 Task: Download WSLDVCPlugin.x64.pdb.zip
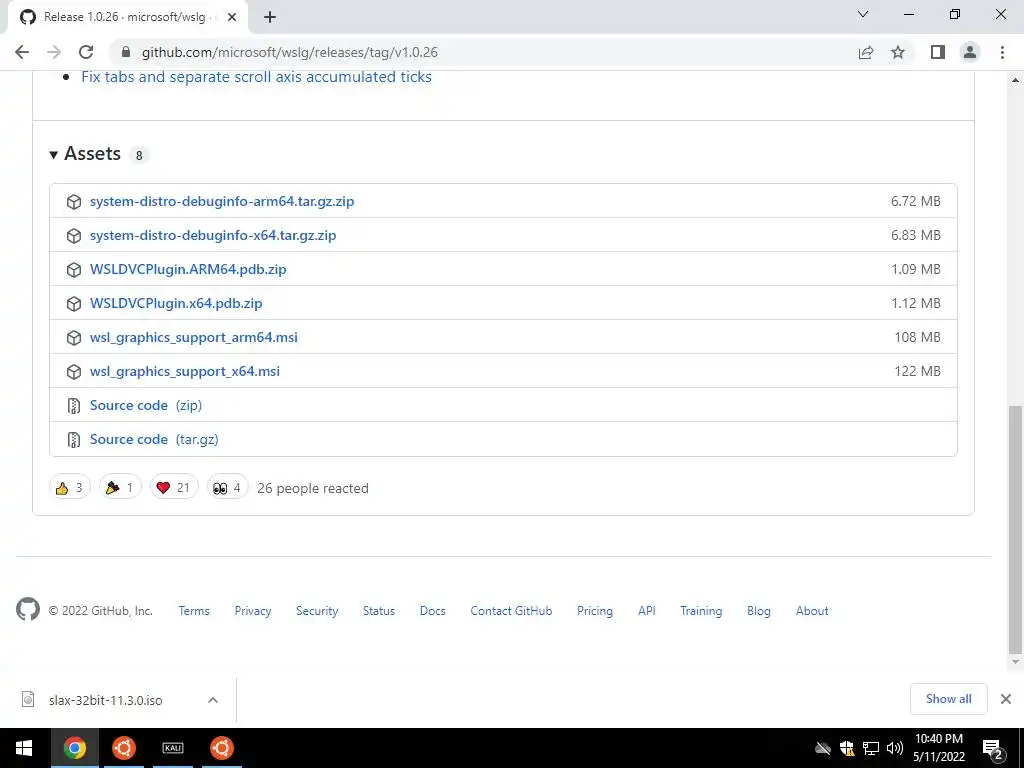[176, 303]
